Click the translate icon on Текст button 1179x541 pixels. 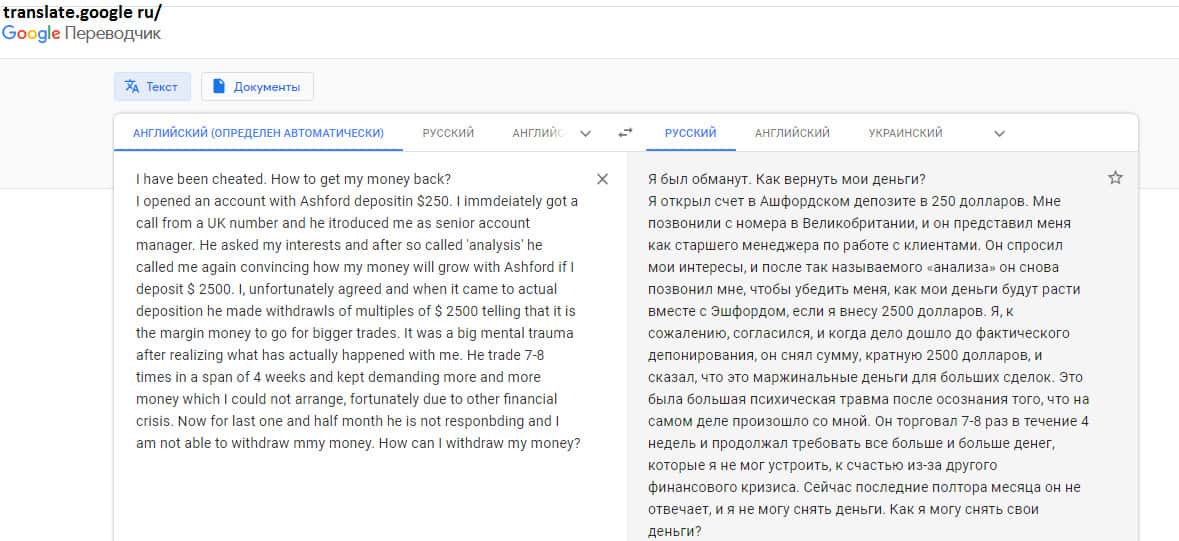132,87
